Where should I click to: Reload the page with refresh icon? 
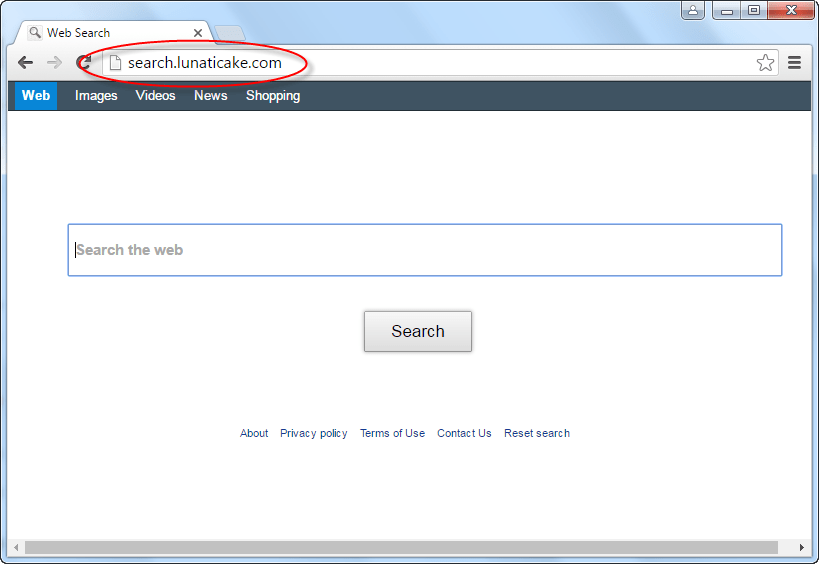point(84,63)
